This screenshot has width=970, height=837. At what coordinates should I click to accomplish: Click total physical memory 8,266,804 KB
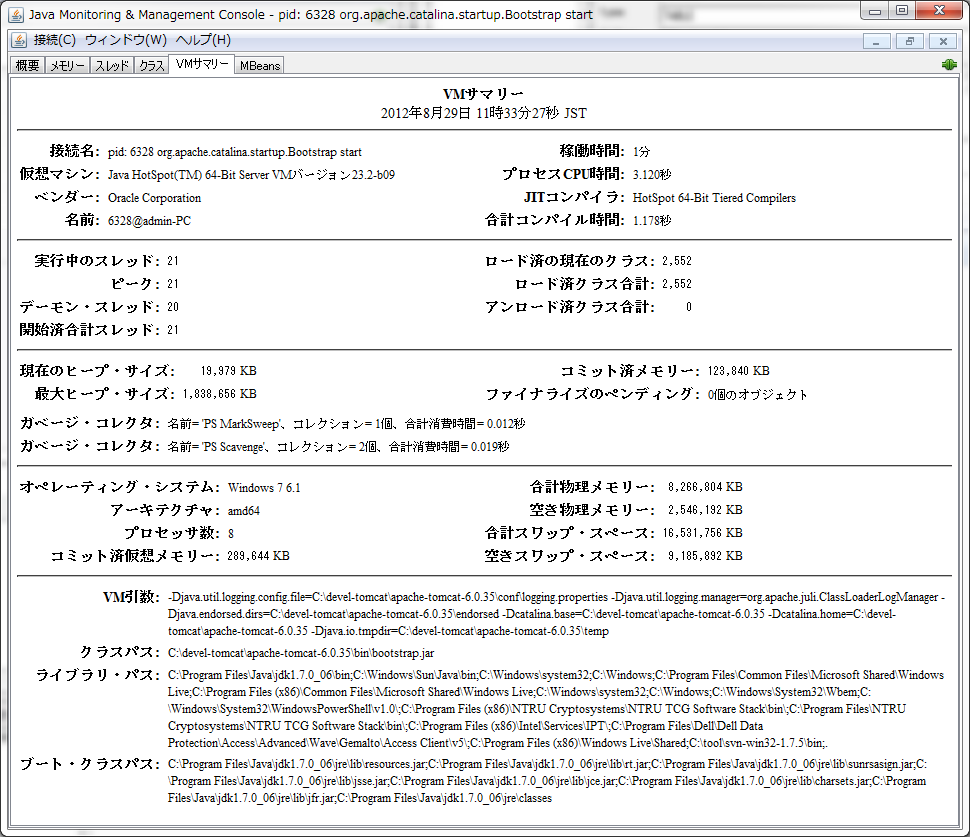coord(705,487)
